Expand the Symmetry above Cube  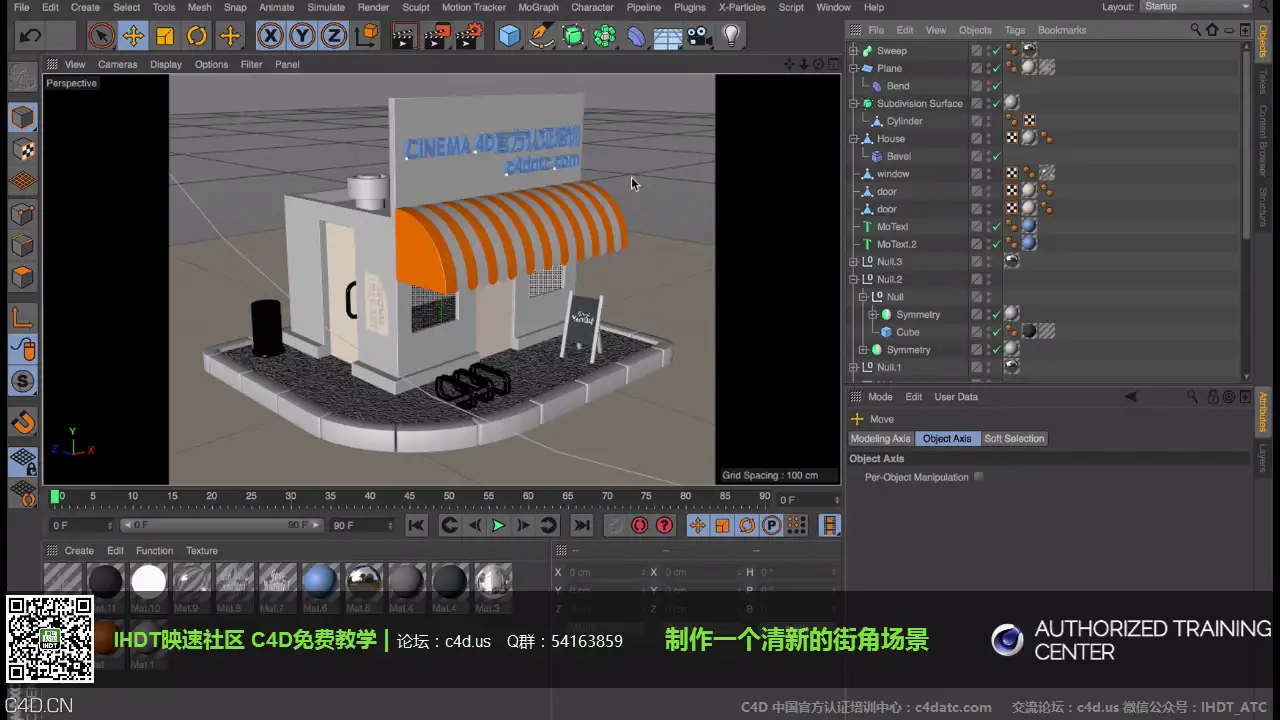coord(872,314)
